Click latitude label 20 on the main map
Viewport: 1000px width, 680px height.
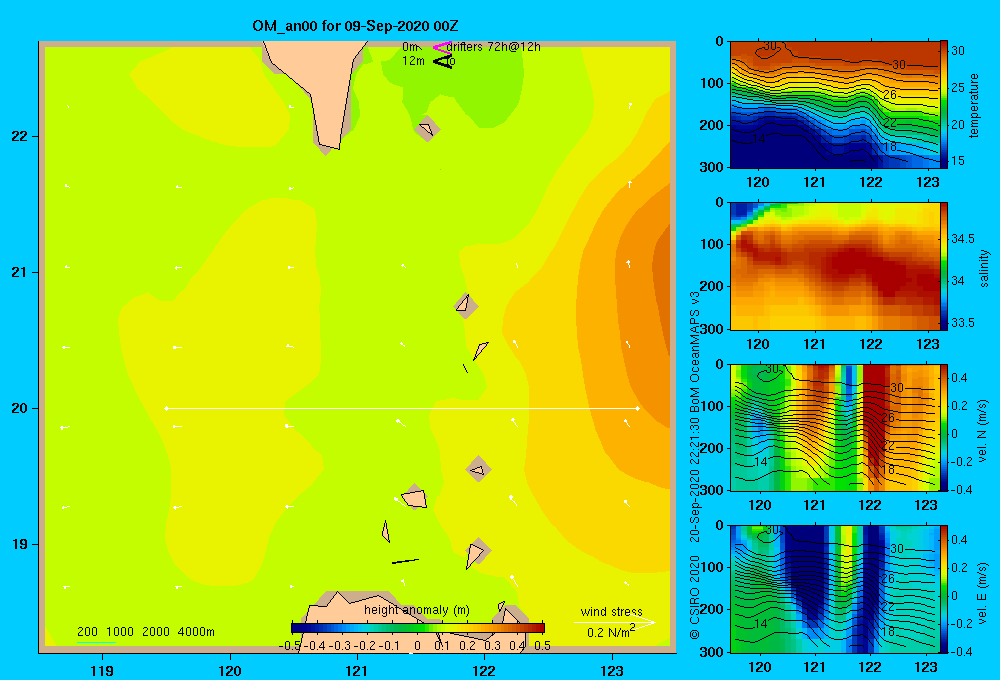point(19,408)
